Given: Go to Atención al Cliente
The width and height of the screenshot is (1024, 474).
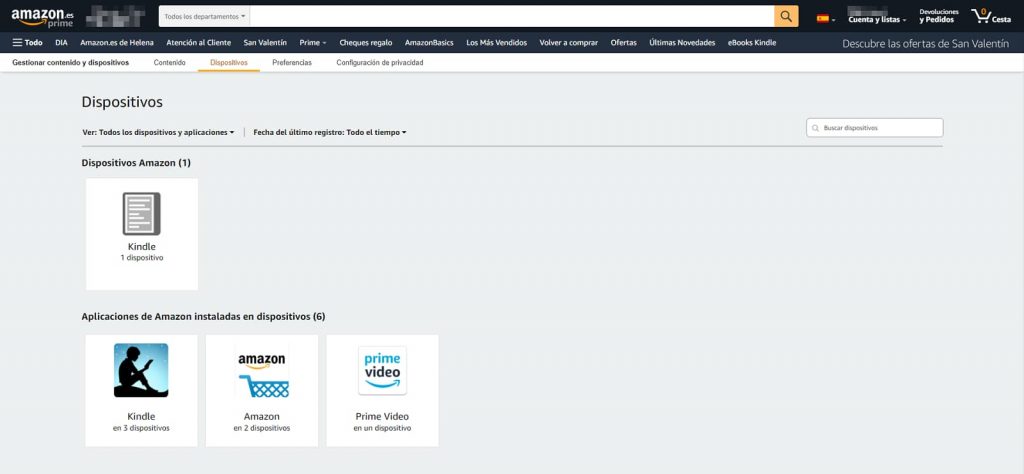Looking at the screenshot, I should click(199, 42).
